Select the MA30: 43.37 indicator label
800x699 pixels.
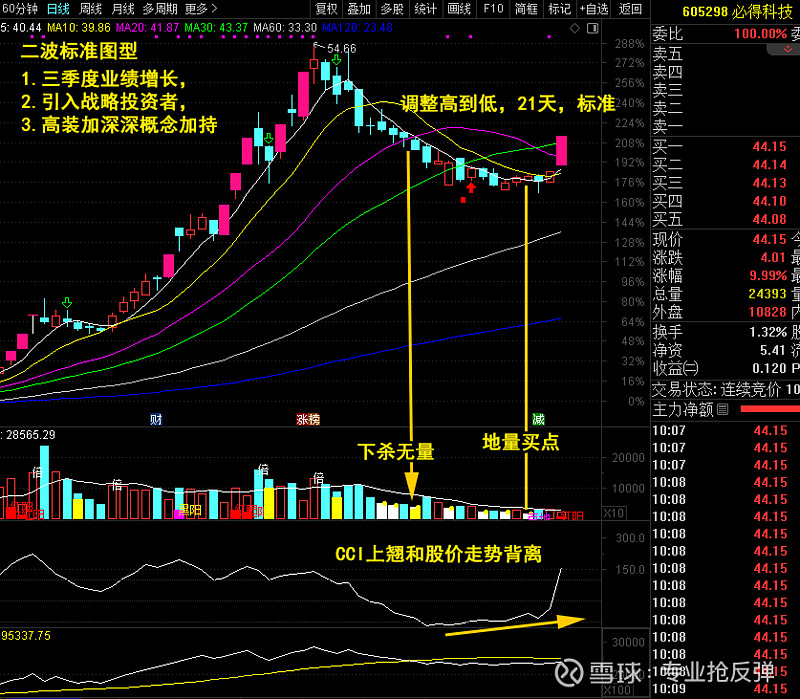point(216,28)
